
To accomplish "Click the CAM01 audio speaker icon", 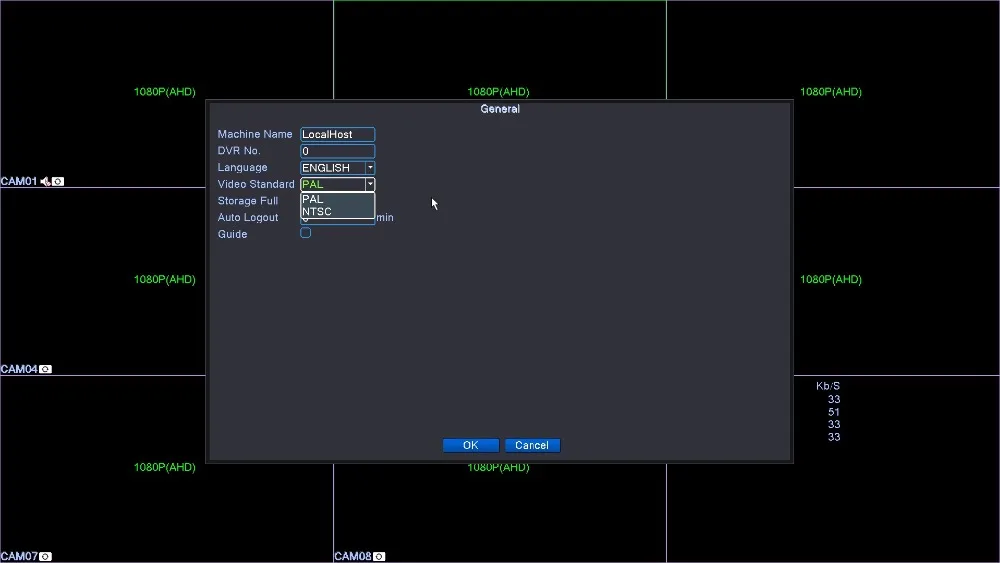I will (45, 182).
